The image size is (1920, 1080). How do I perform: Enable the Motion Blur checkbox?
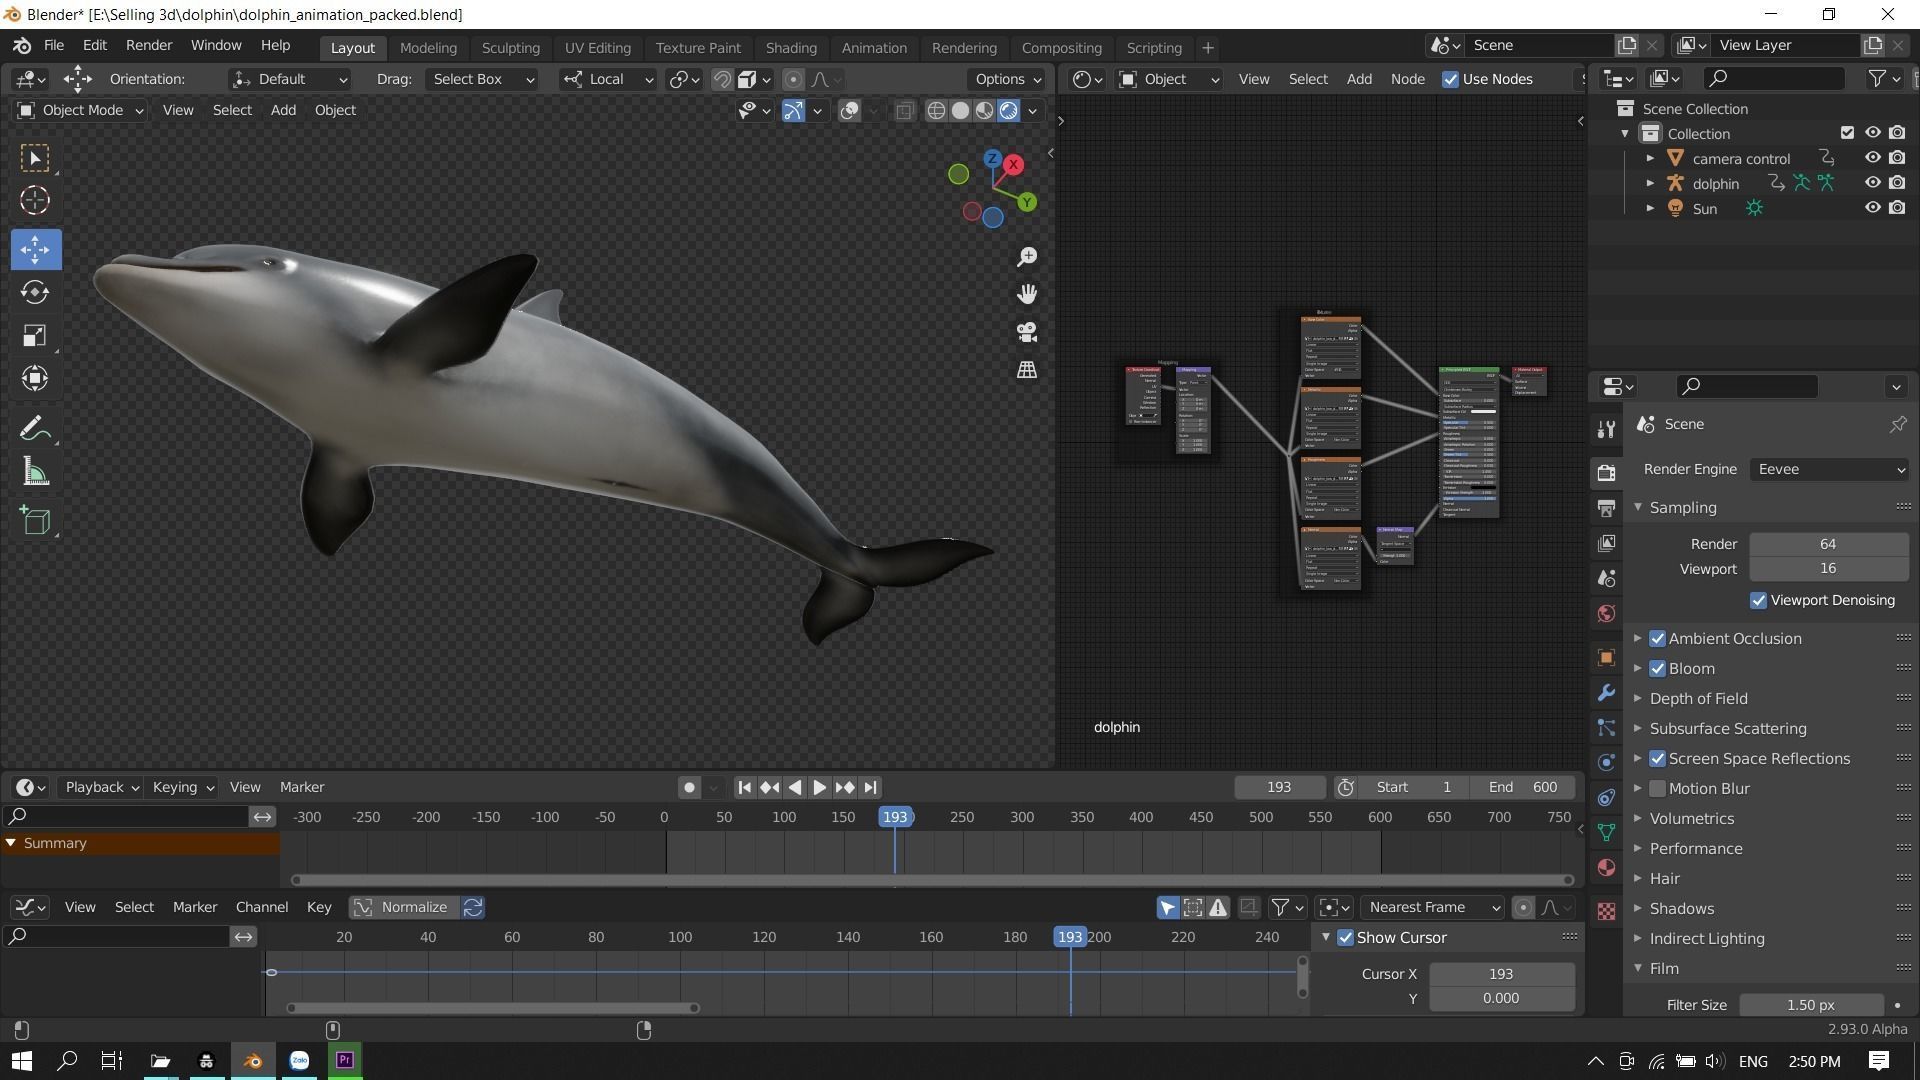[1657, 788]
